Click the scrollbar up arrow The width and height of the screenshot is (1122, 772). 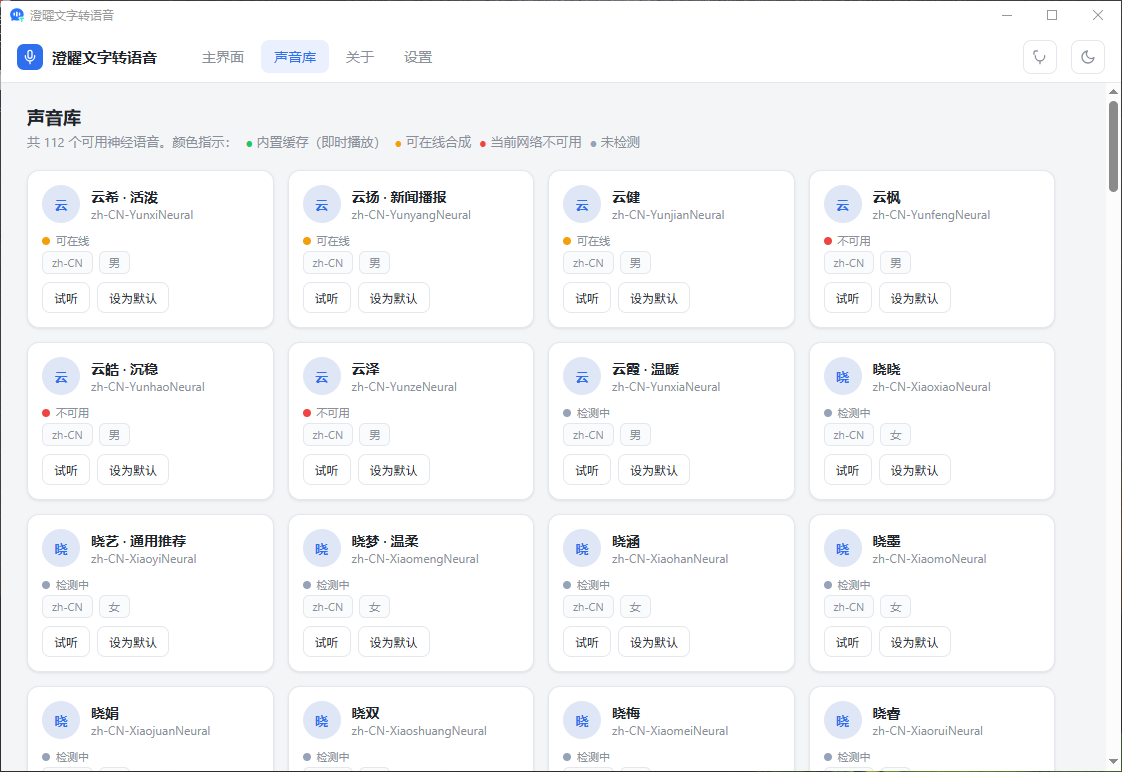1113,92
